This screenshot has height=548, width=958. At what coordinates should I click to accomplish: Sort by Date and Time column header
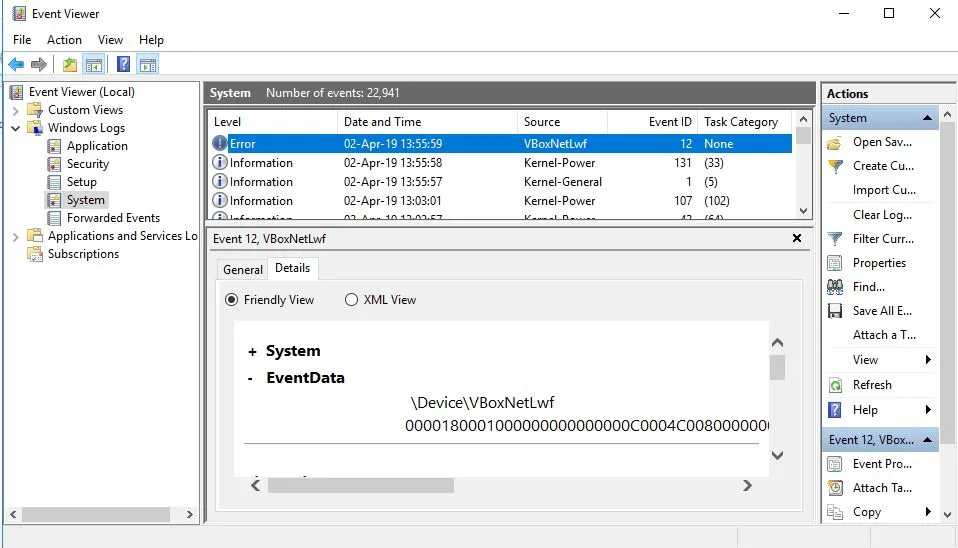click(x=427, y=122)
